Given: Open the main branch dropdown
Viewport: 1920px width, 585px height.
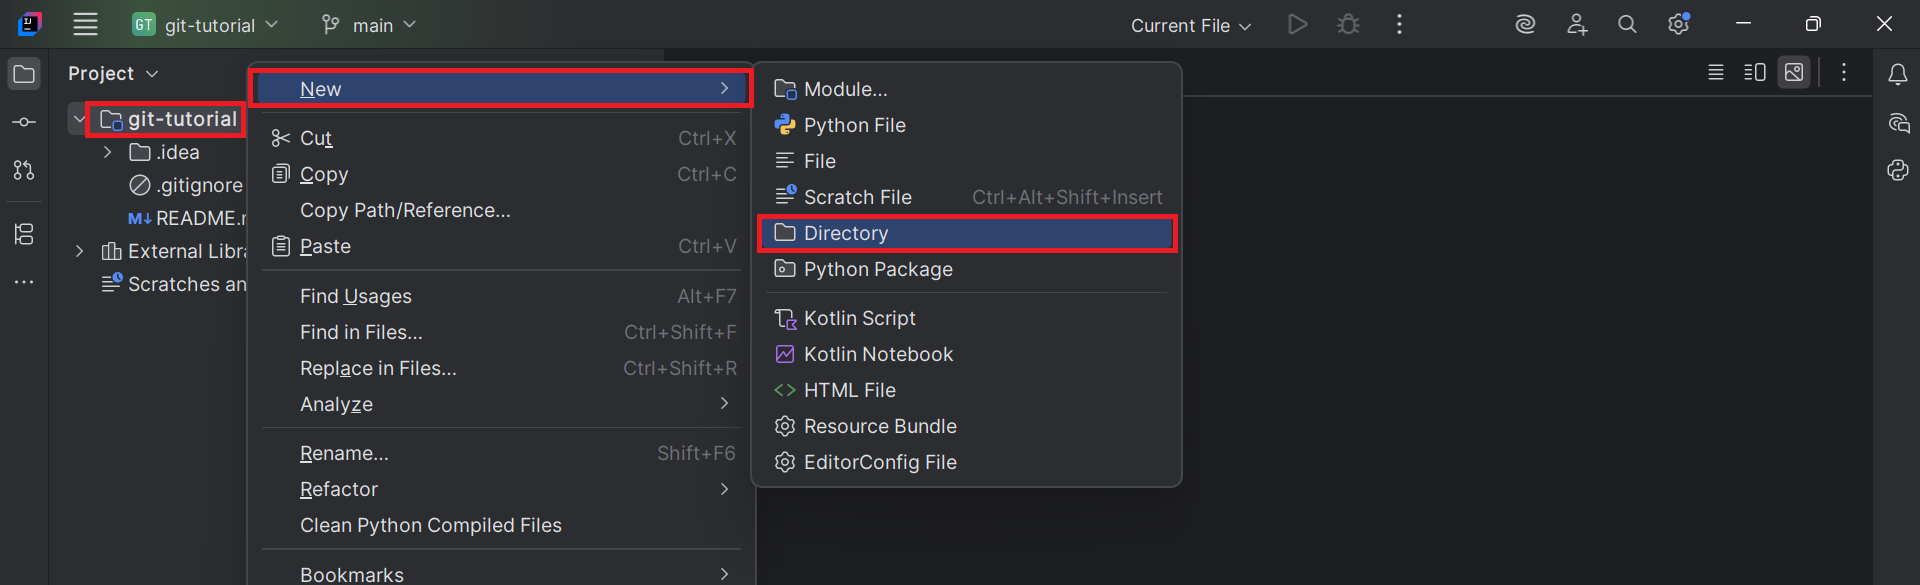Looking at the screenshot, I should (369, 25).
